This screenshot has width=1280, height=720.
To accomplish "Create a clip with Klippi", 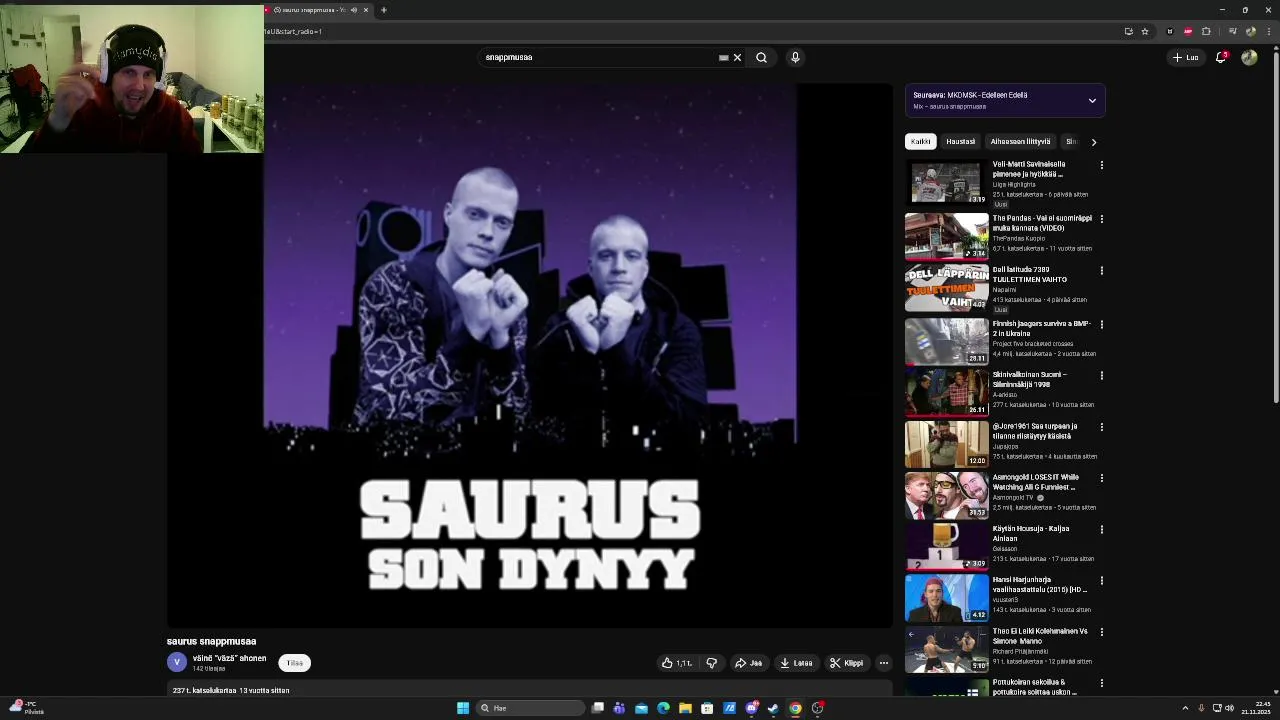I will click(x=846, y=663).
